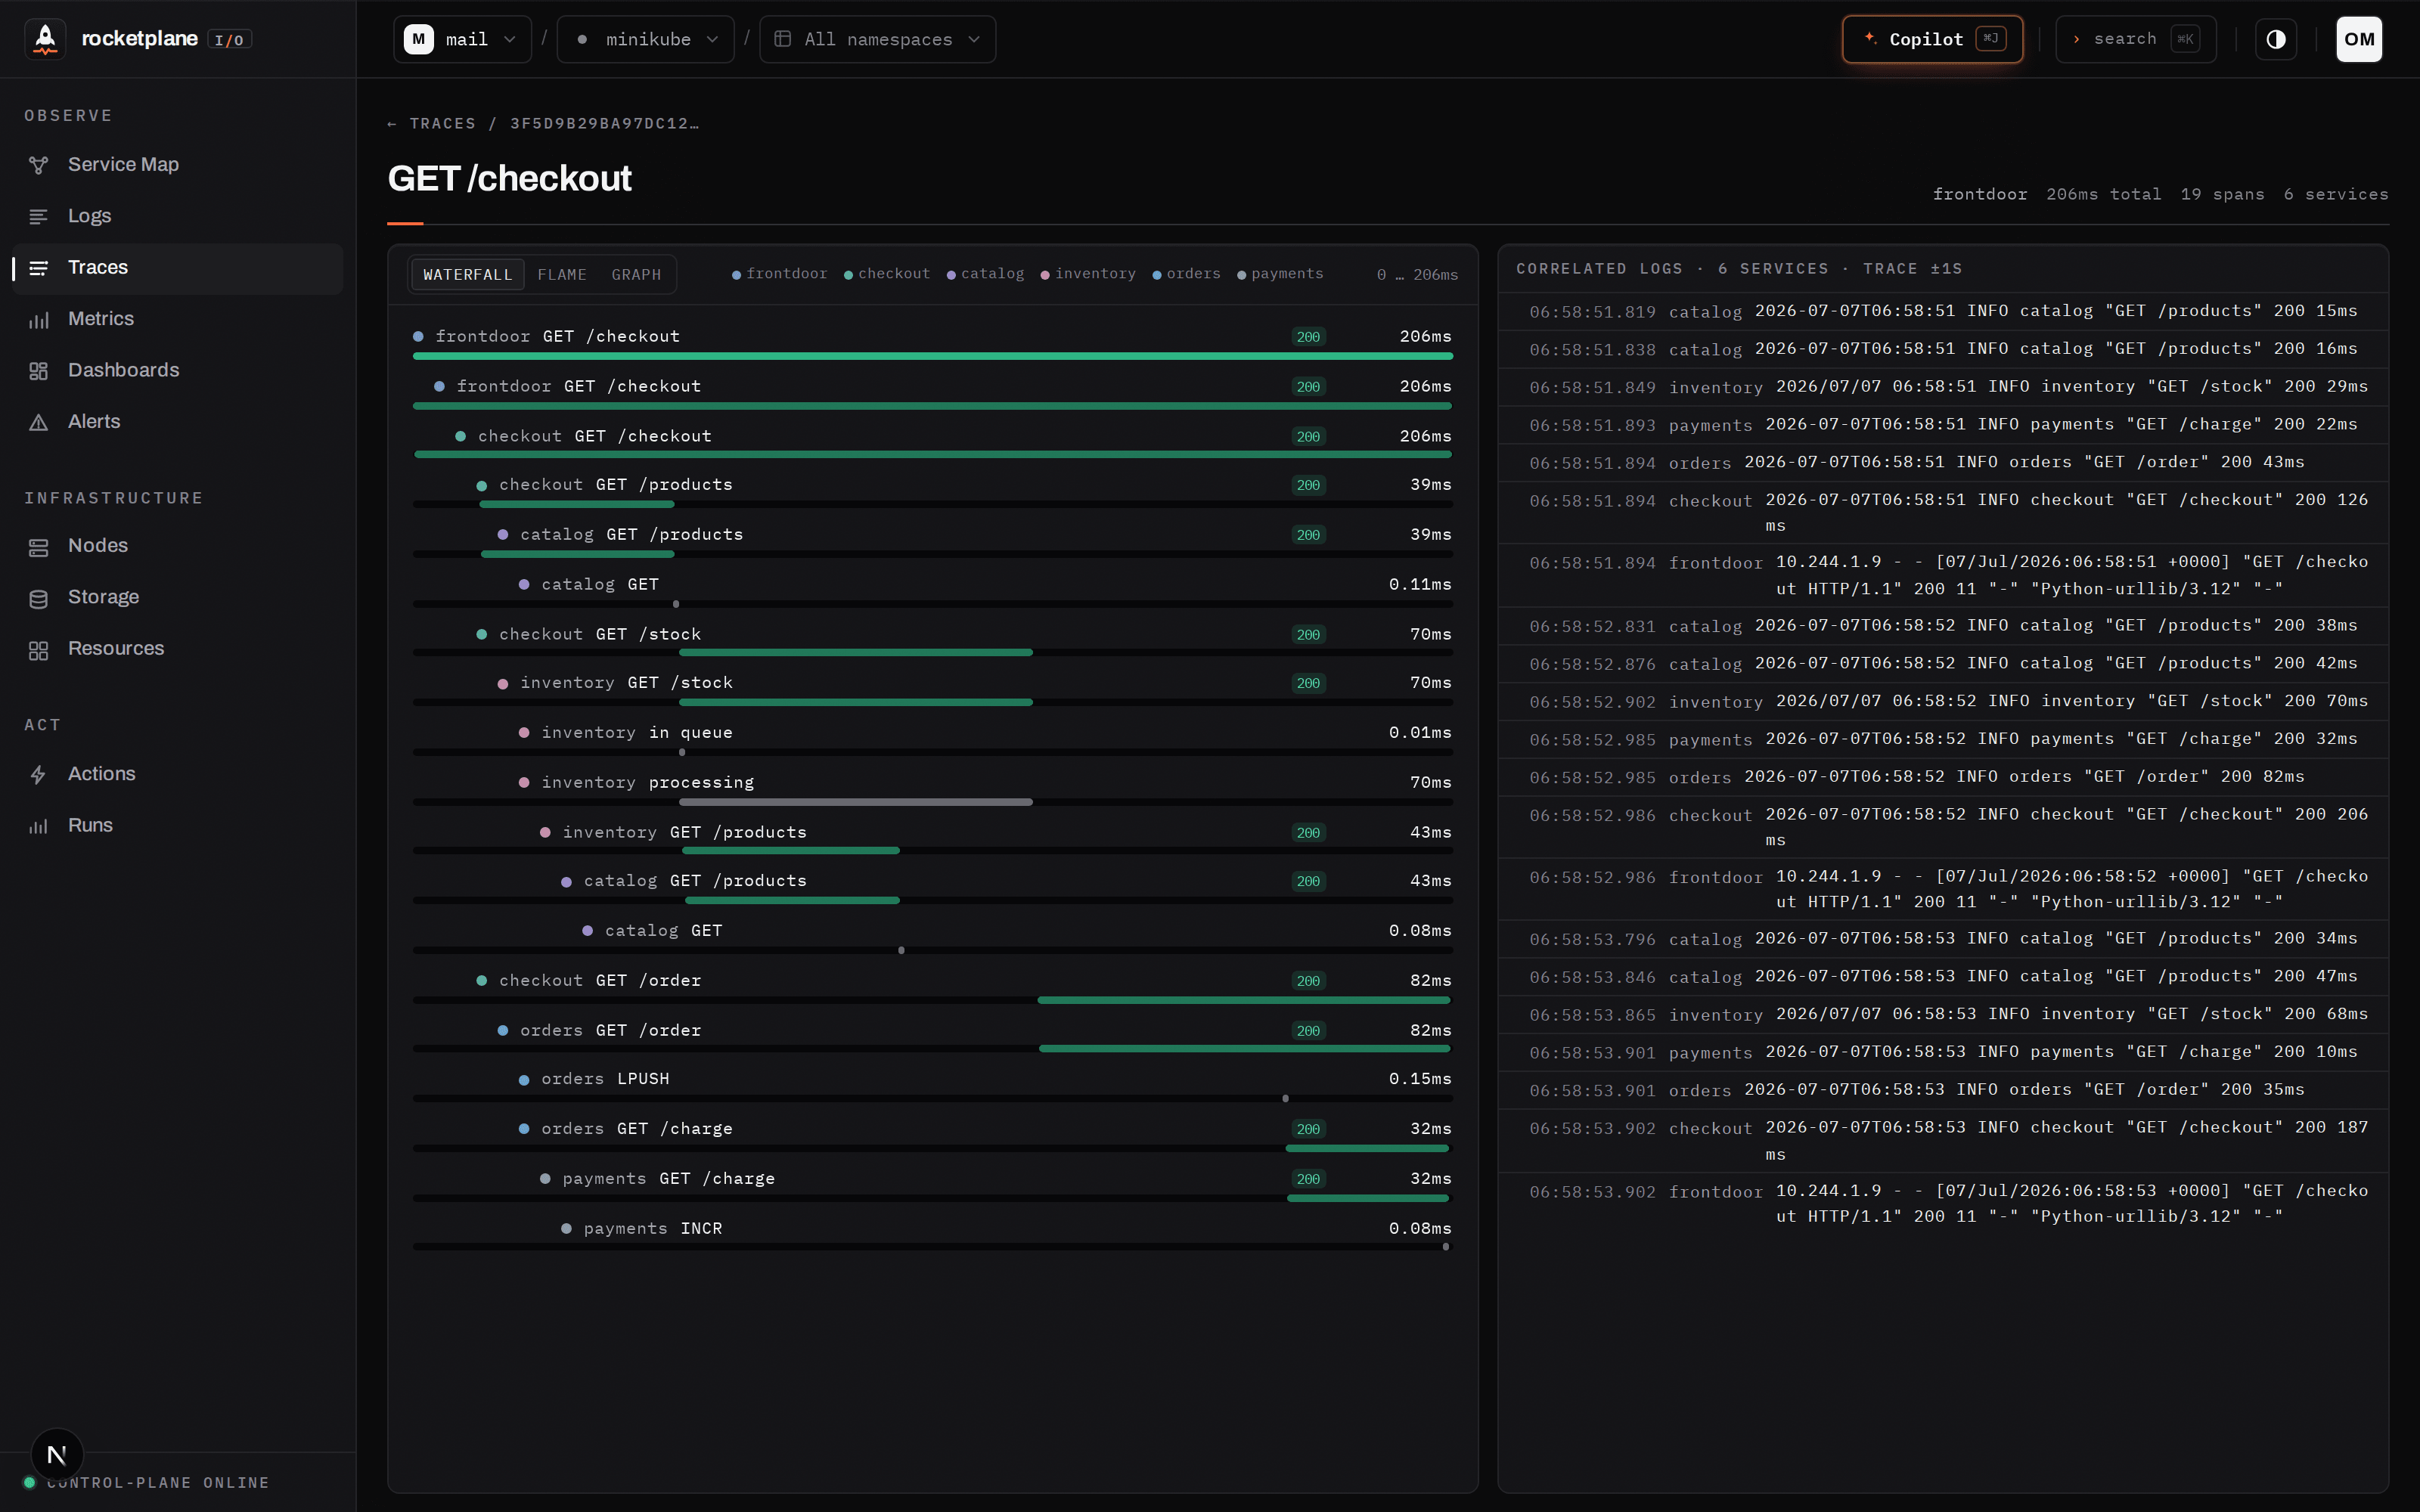Viewport: 2420px width, 1512px height.
Task: Open the Alerts triangle icon
Action: tap(38, 422)
